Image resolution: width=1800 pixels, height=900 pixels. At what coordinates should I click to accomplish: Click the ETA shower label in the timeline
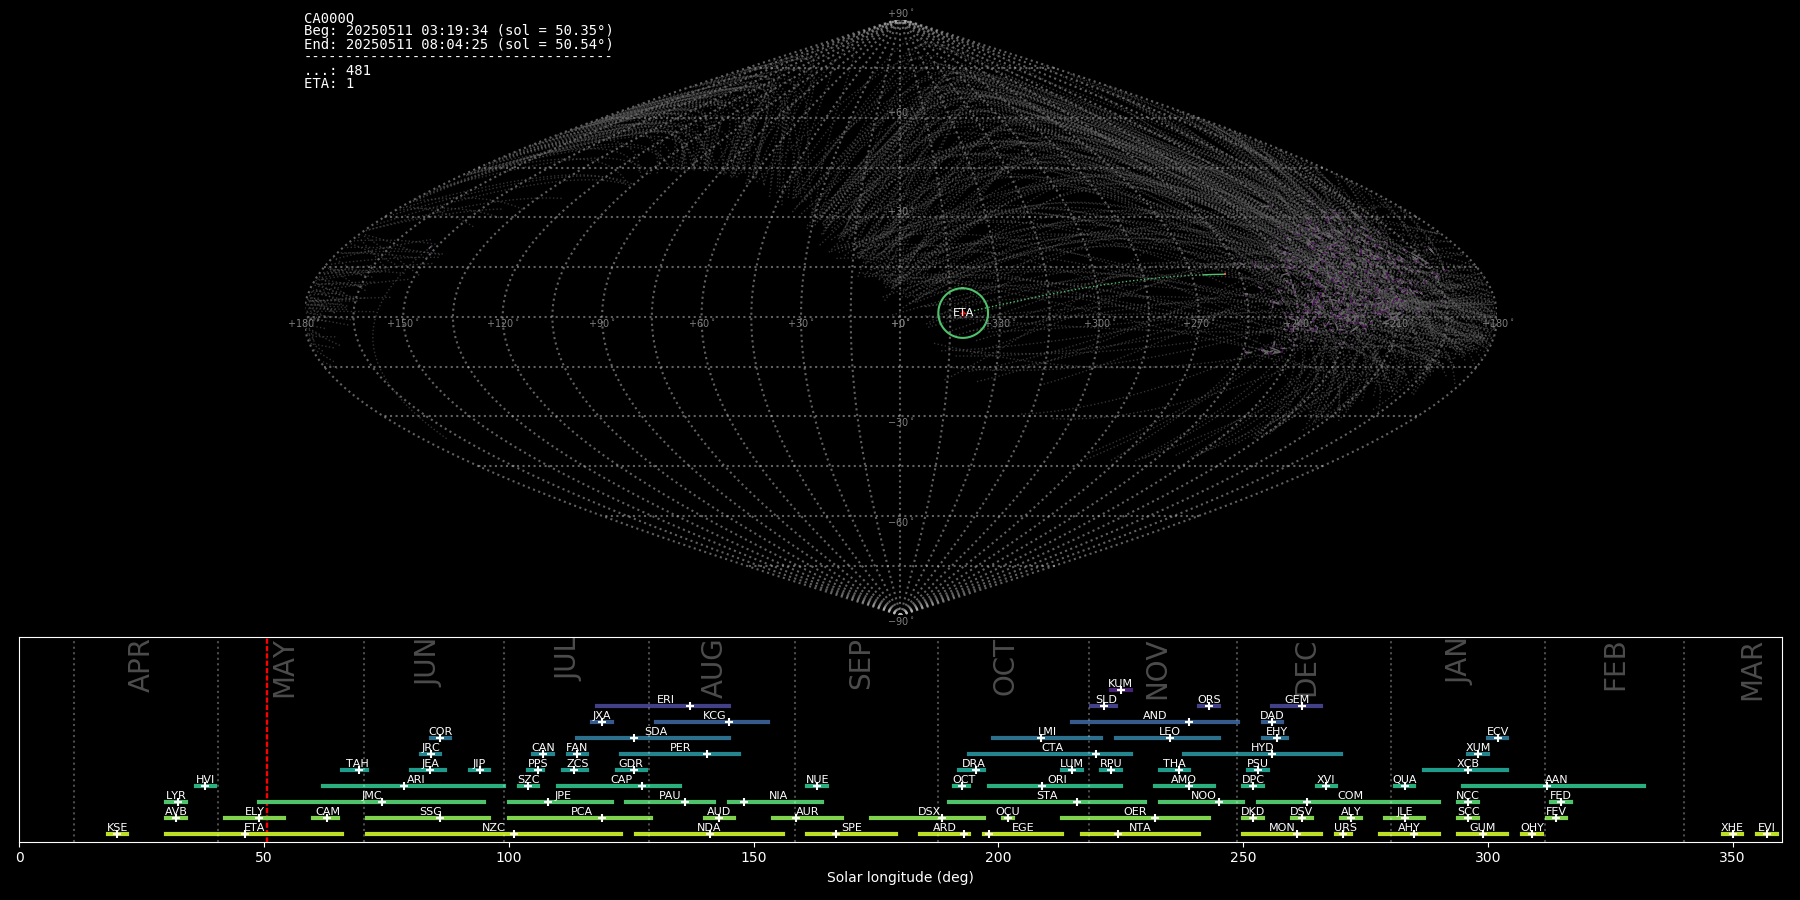click(254, 828)
